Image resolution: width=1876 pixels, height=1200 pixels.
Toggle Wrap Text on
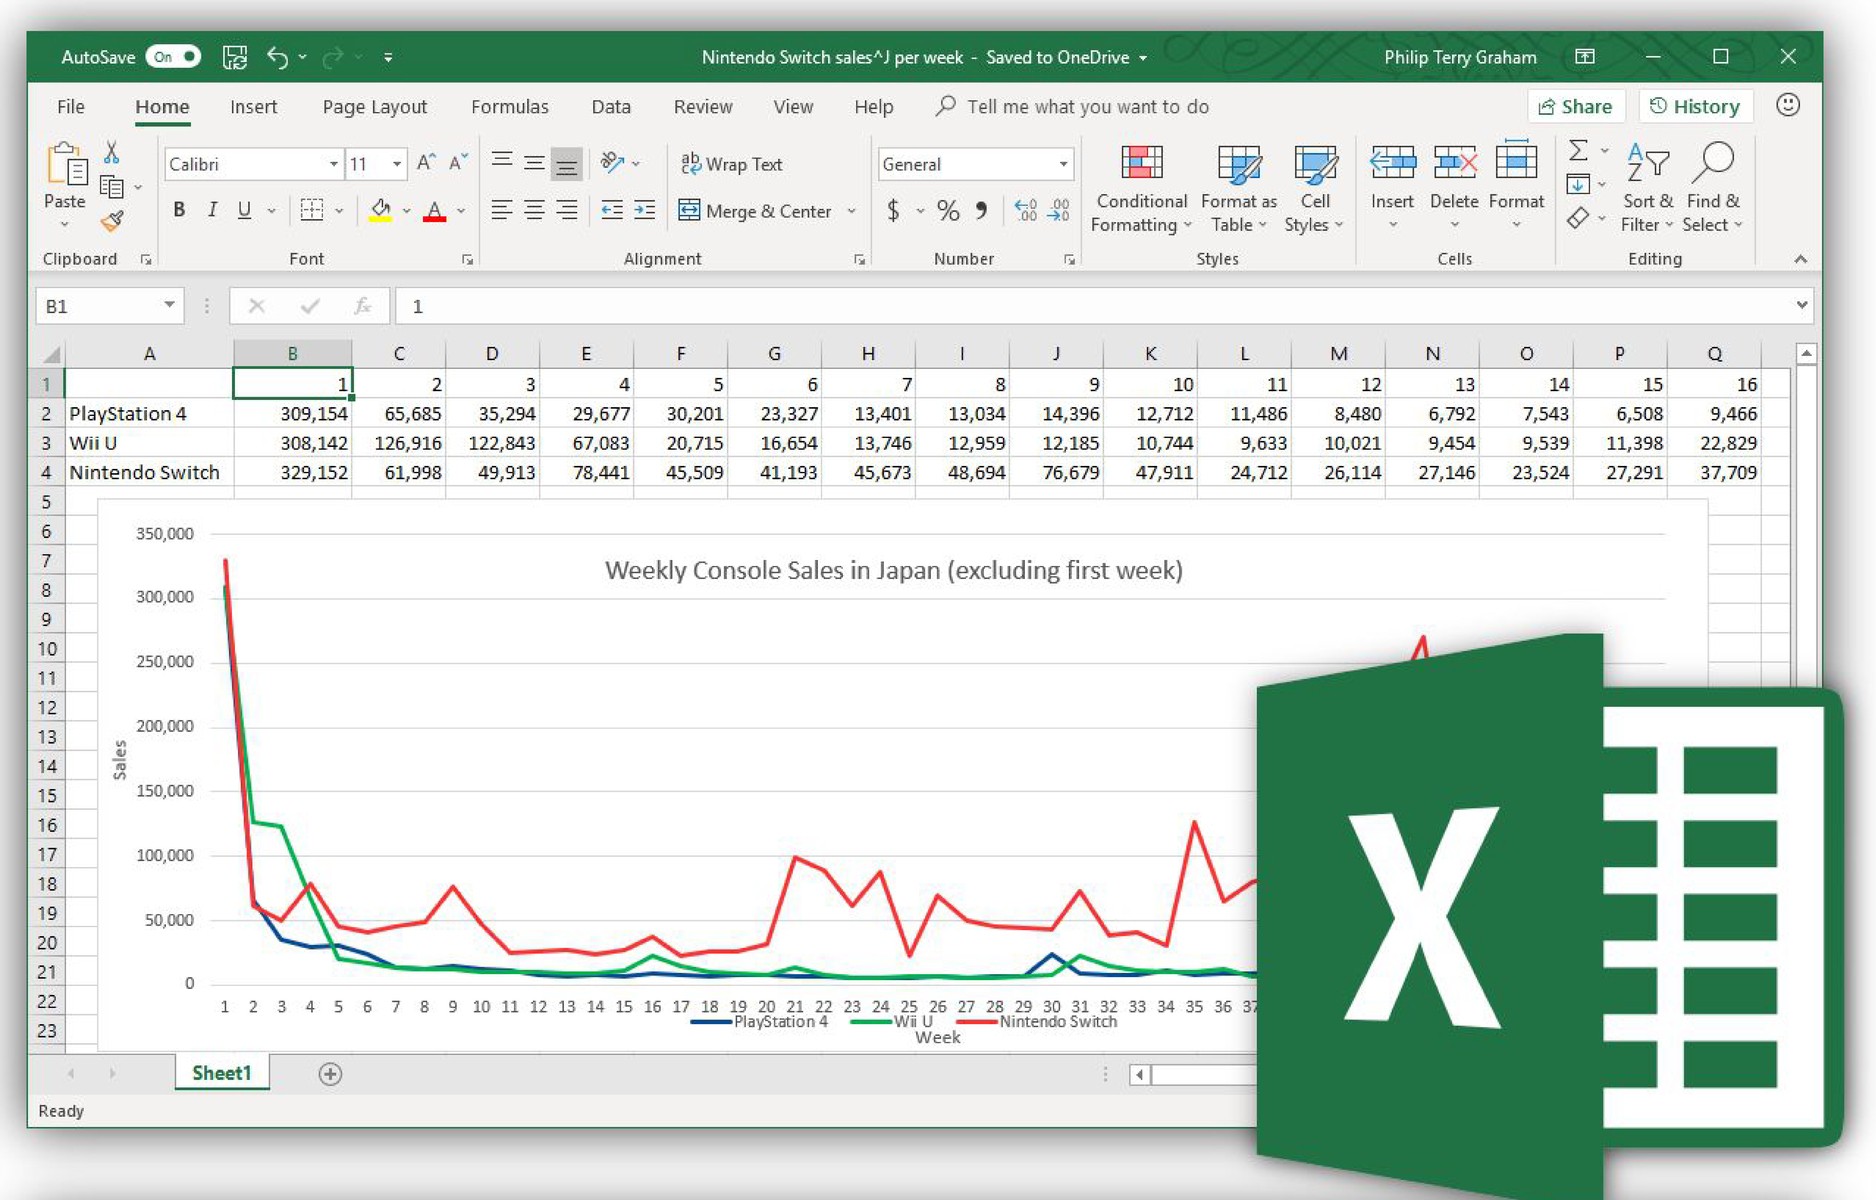tap(732, 164)
